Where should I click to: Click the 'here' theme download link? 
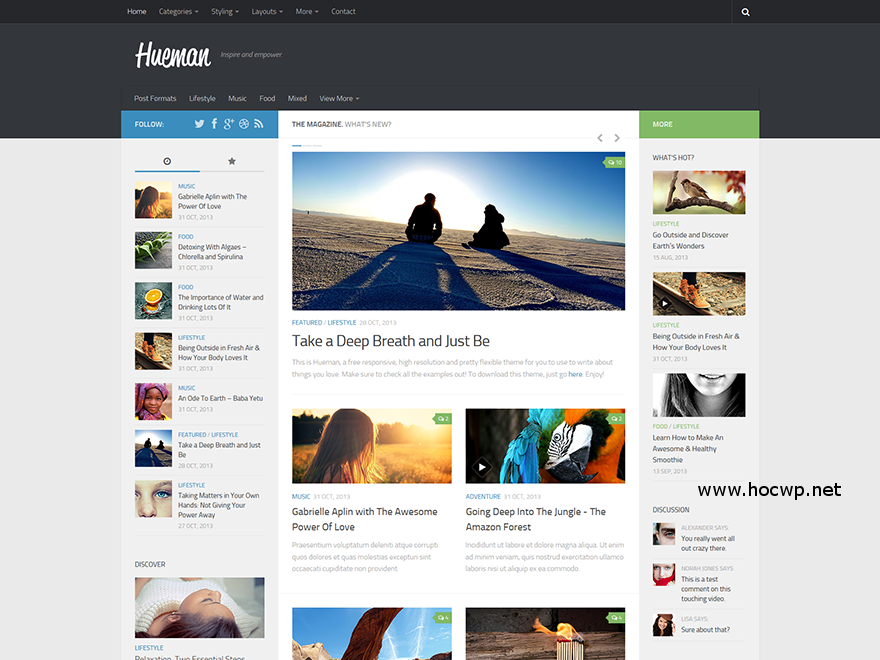[x=575, y=373]
